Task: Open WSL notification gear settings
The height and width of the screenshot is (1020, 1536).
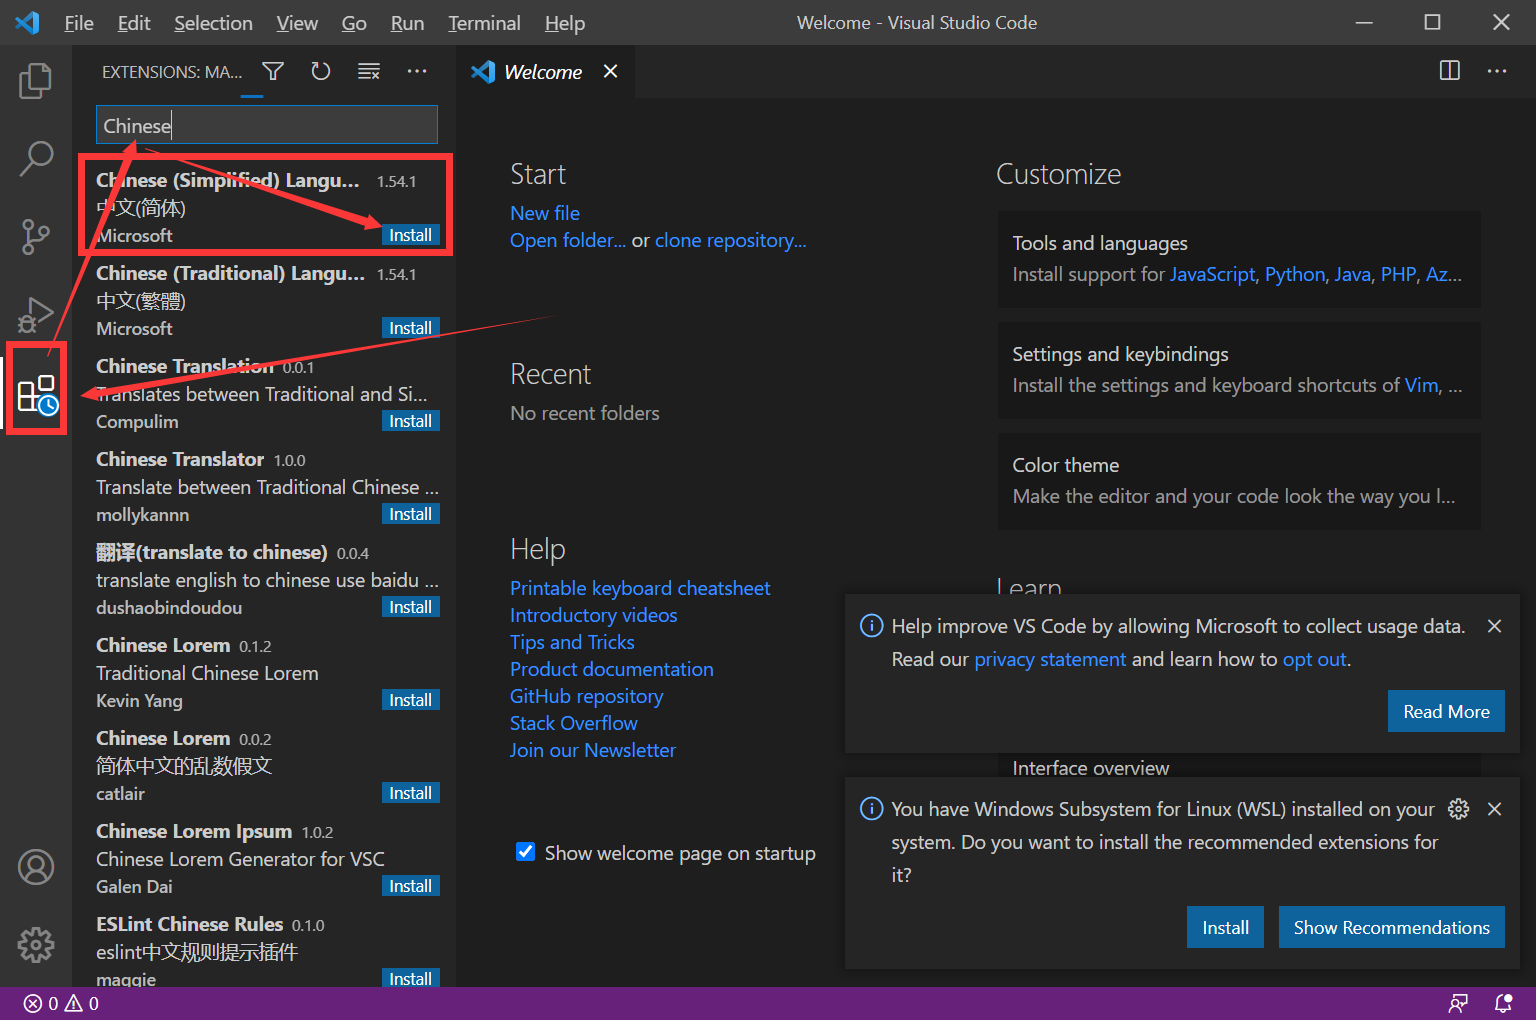Action: pyautogui.click(x=1459, y=809)
